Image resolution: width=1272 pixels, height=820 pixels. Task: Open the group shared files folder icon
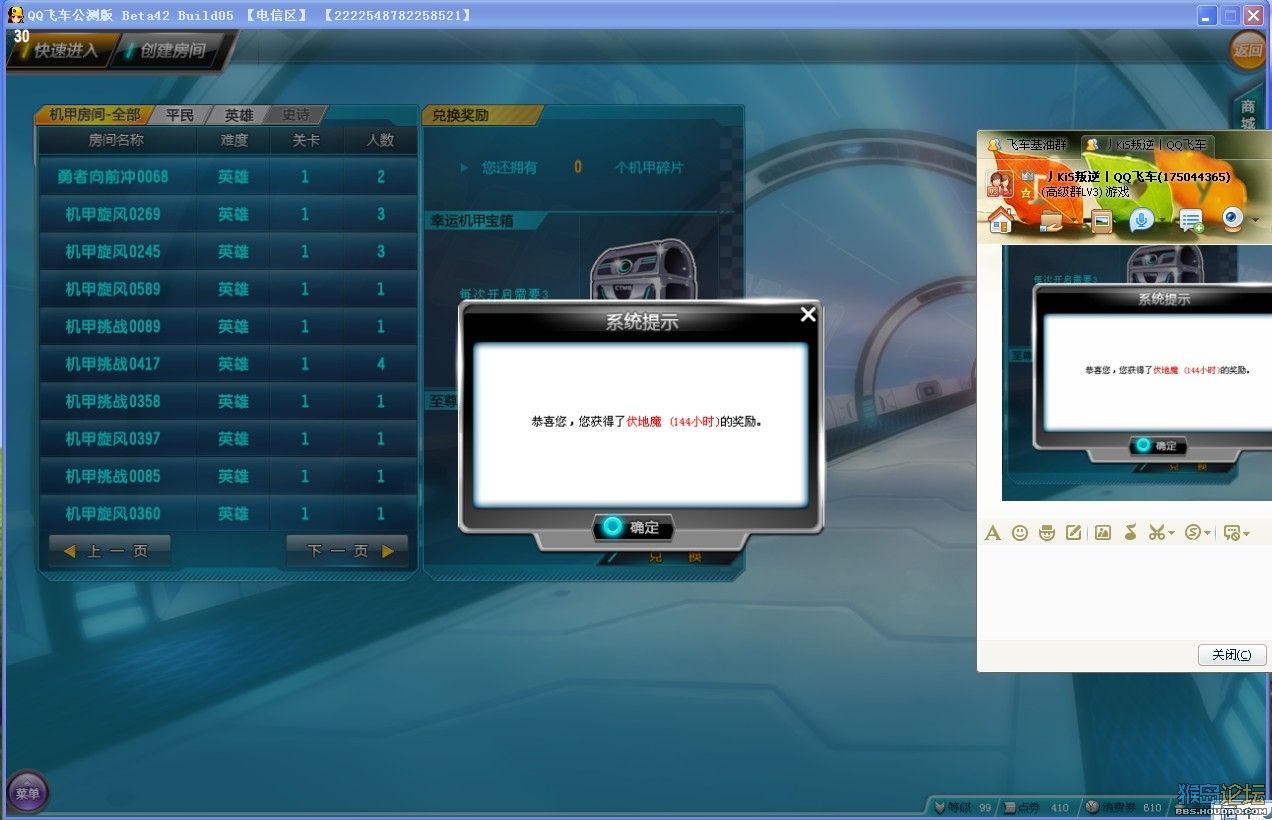pos(1051,221)
